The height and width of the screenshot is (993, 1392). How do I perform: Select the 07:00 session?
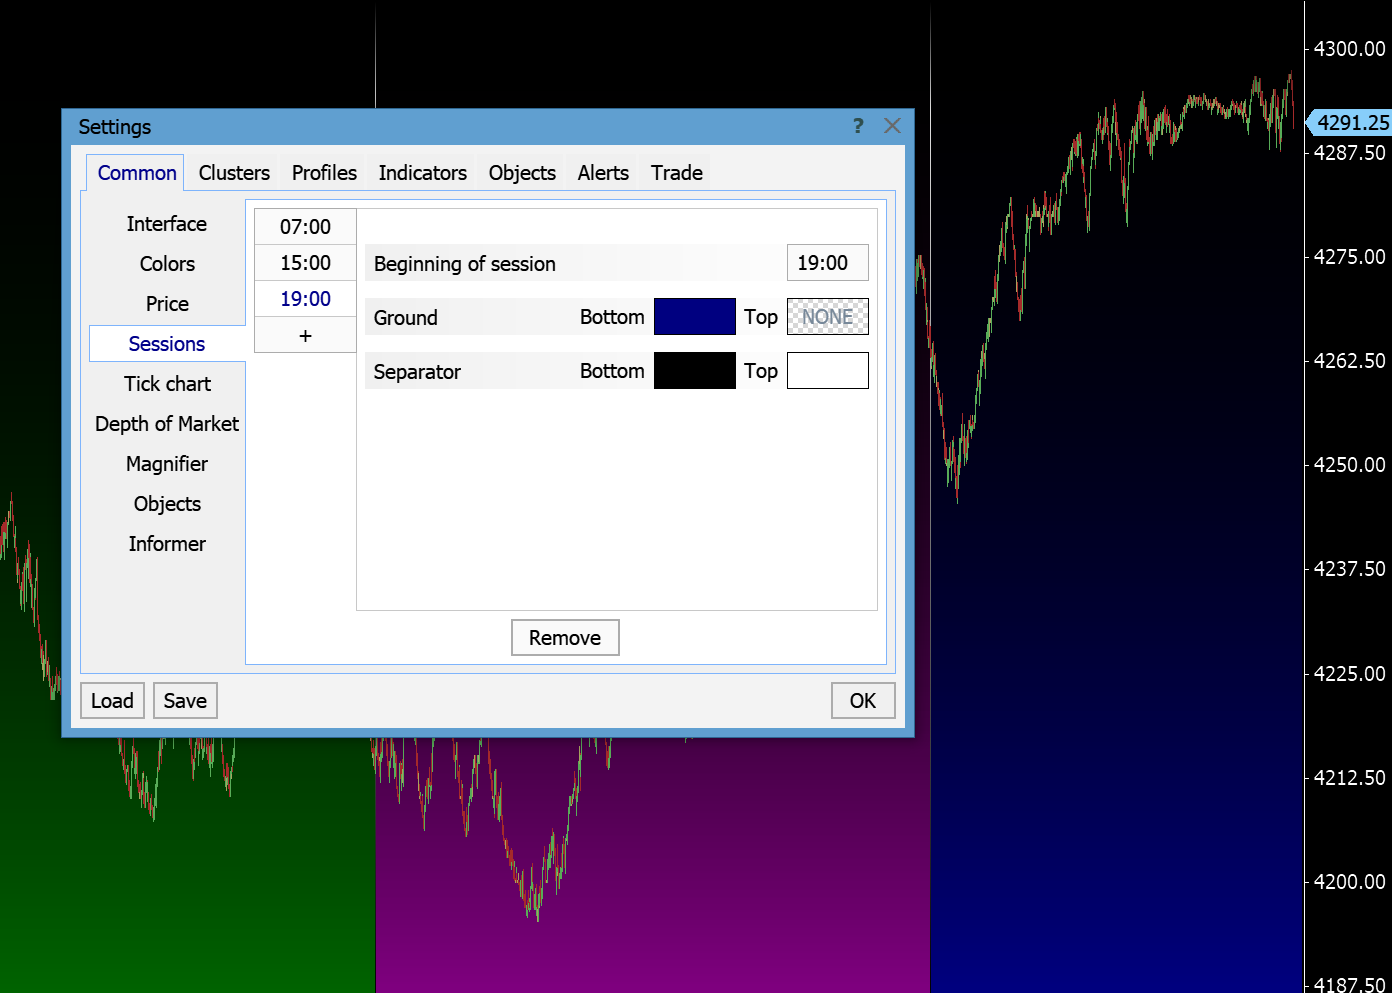[x=305, y=227]
